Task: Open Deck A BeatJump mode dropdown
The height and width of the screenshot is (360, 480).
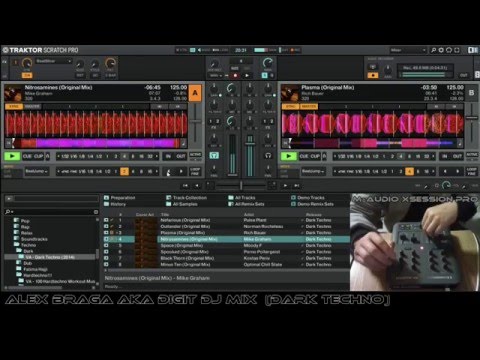Action: point(37,171)
